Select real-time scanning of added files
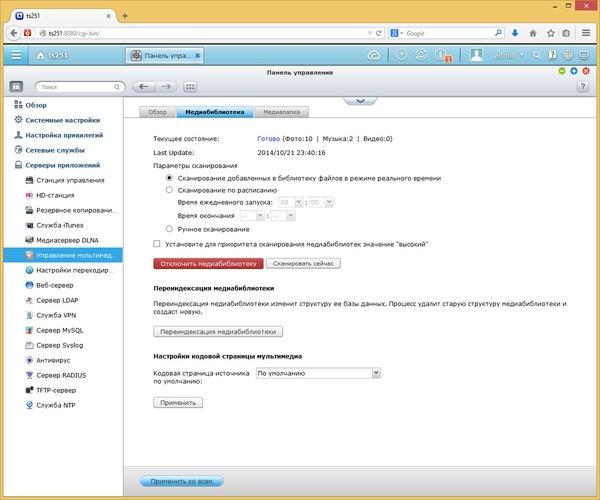 (169, 178)
